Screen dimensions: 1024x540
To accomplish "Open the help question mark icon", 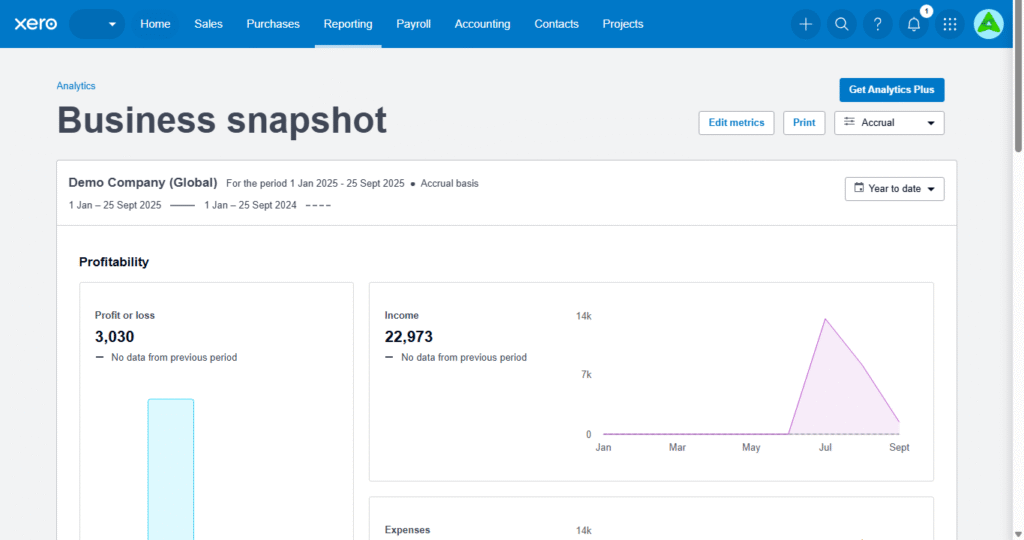I will tap(878, 24).
